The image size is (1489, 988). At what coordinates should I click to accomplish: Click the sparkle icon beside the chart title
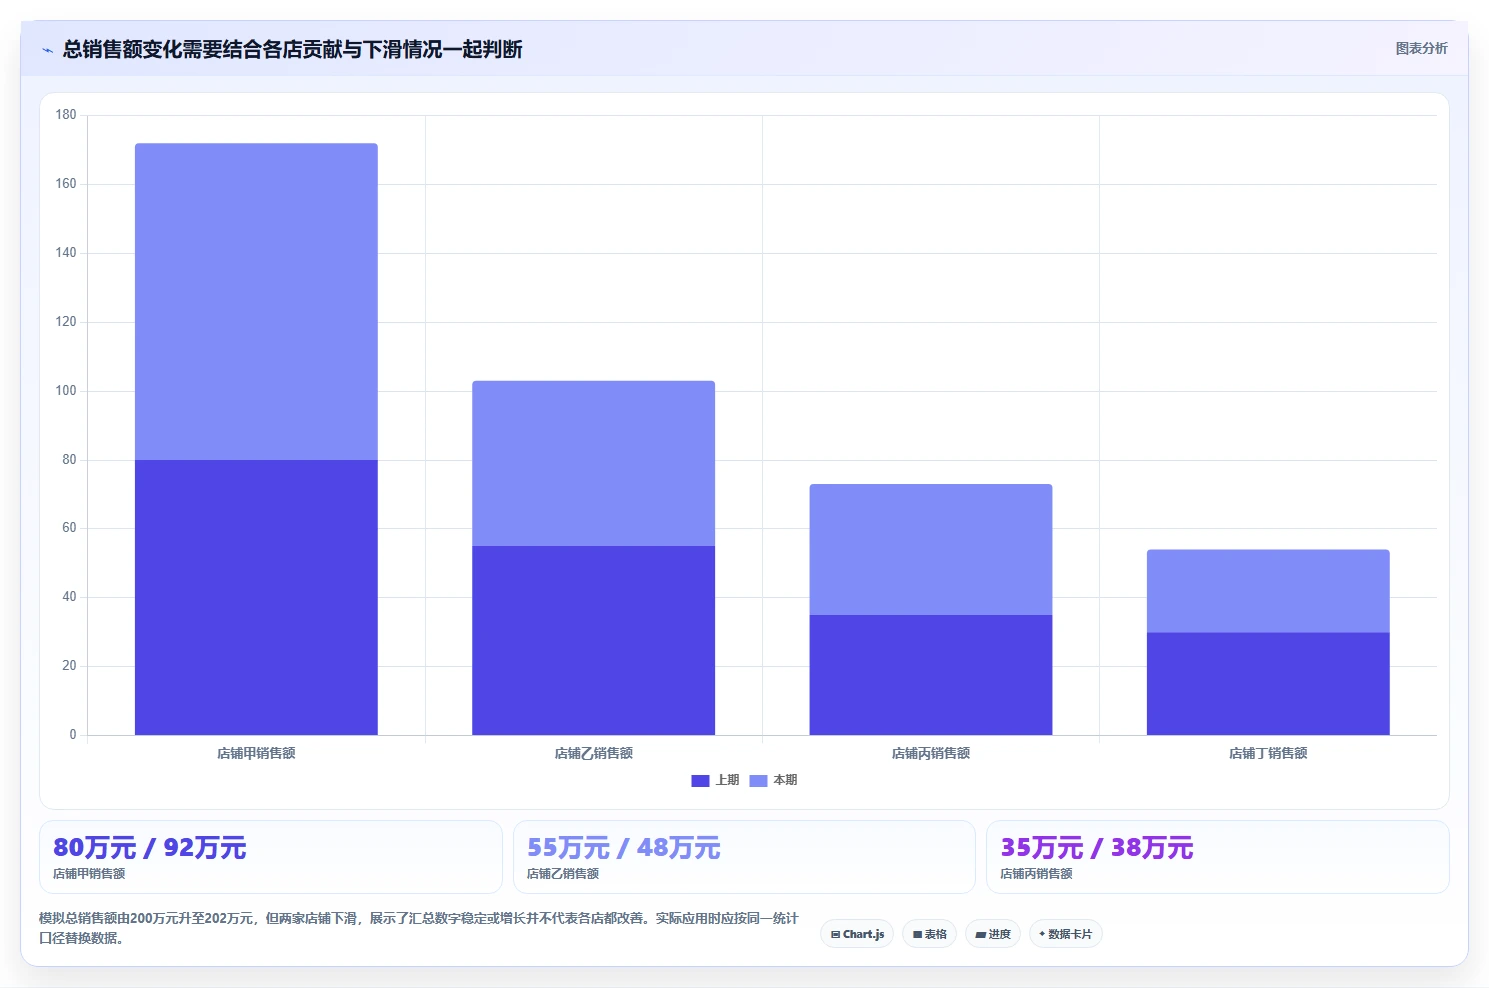click(47, 50)
